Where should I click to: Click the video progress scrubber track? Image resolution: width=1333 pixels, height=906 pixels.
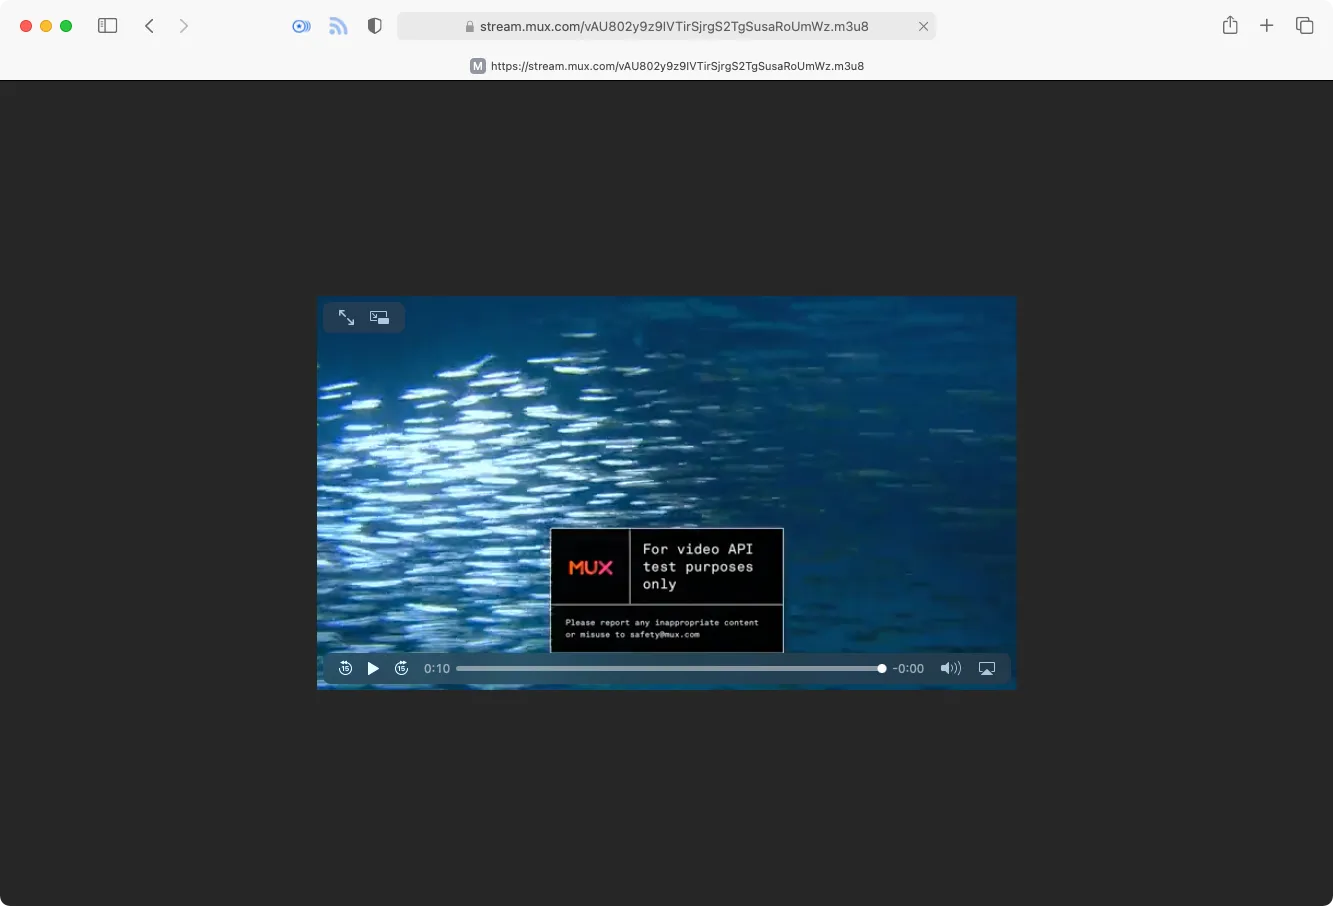[671, 668]
